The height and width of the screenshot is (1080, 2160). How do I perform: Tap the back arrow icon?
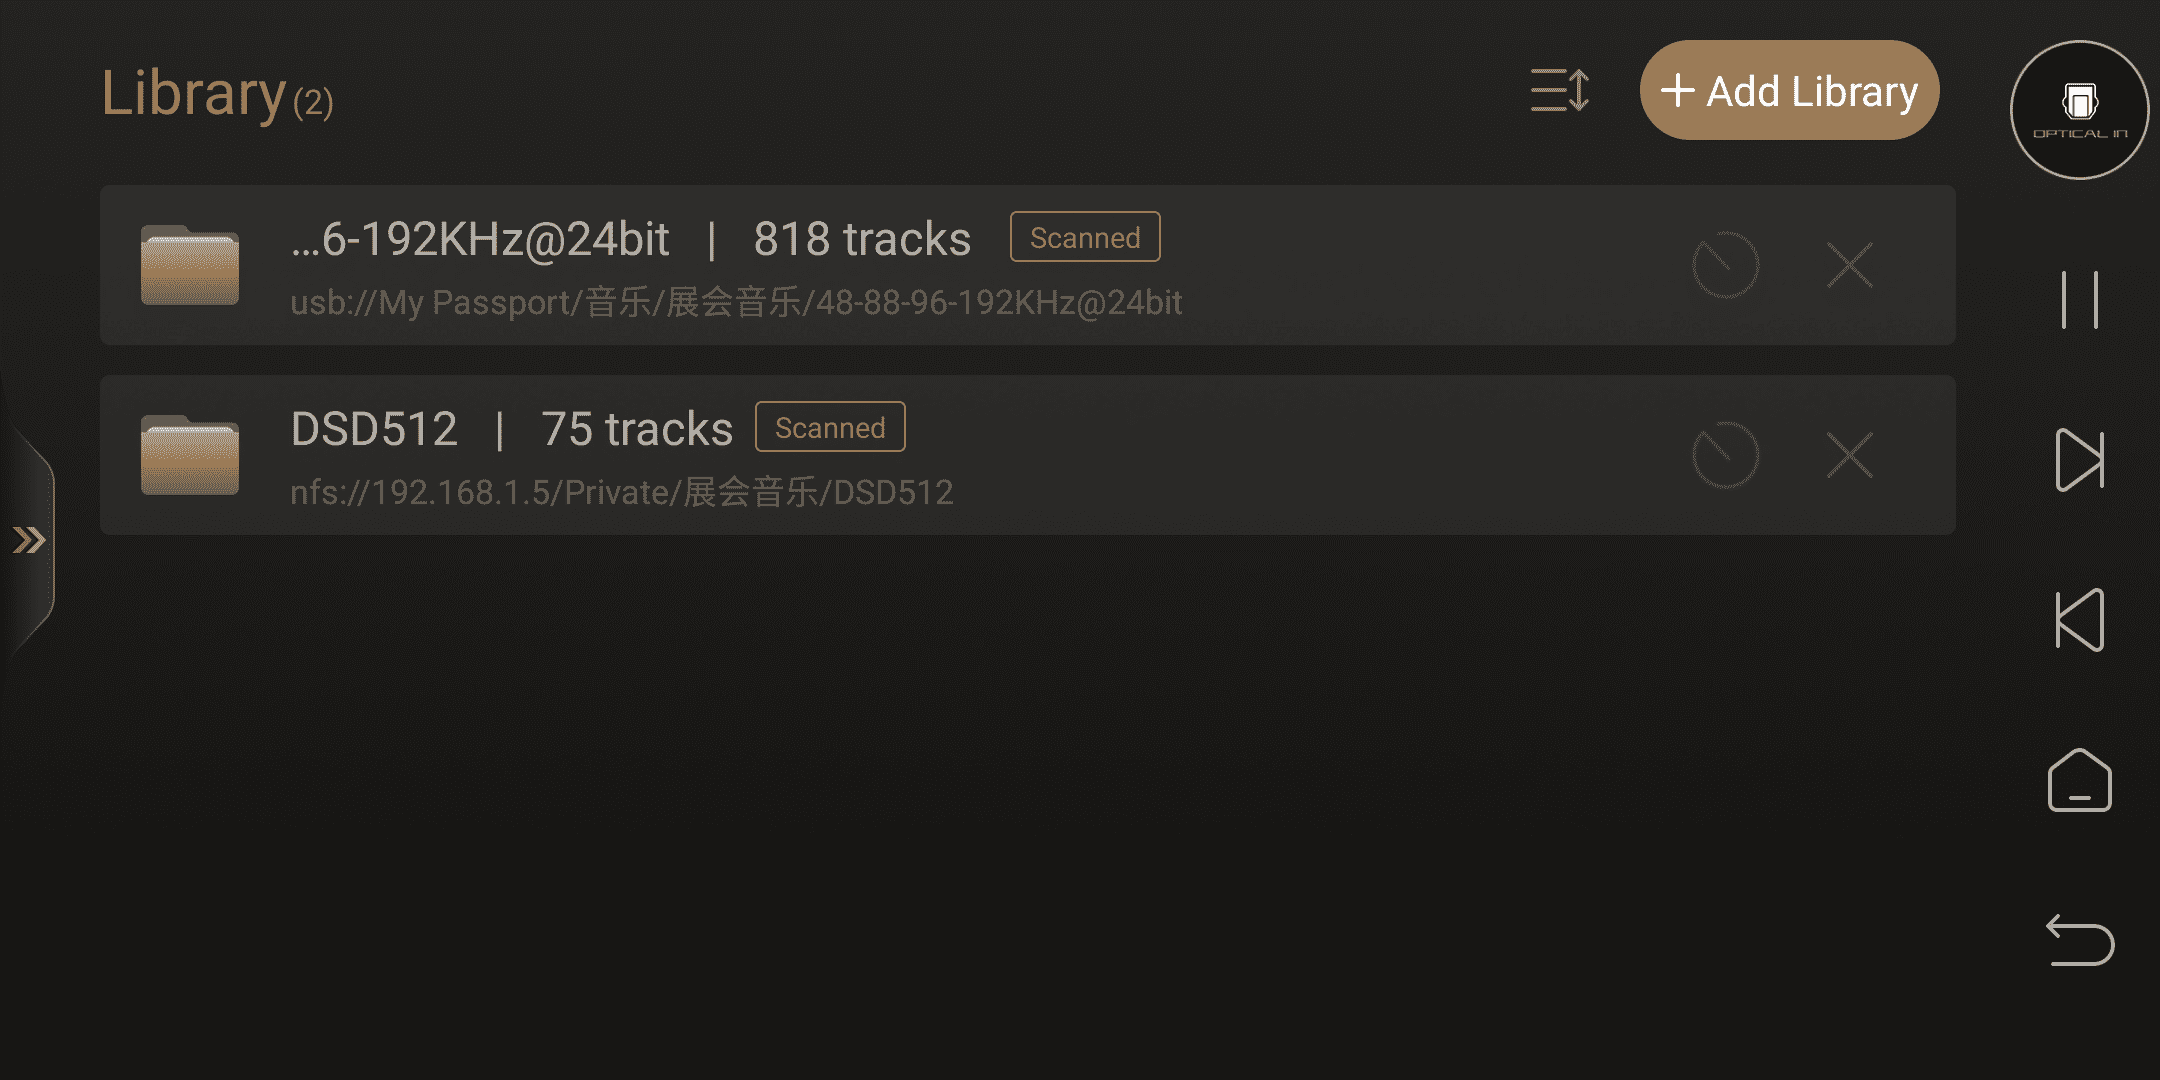(x=2079, y=940)
